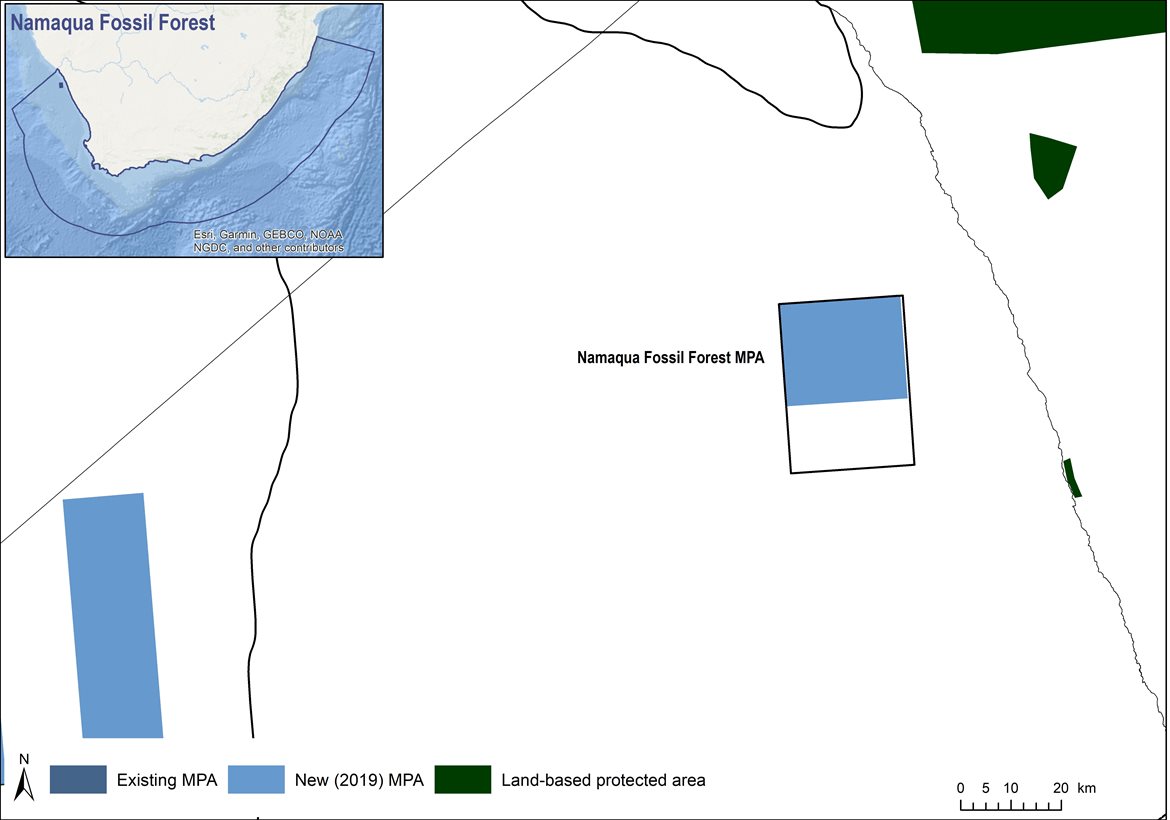Viewport: 1170px width, 820px height.
Task: Click the inset overview map of South Africa
Action: point(194,131)
